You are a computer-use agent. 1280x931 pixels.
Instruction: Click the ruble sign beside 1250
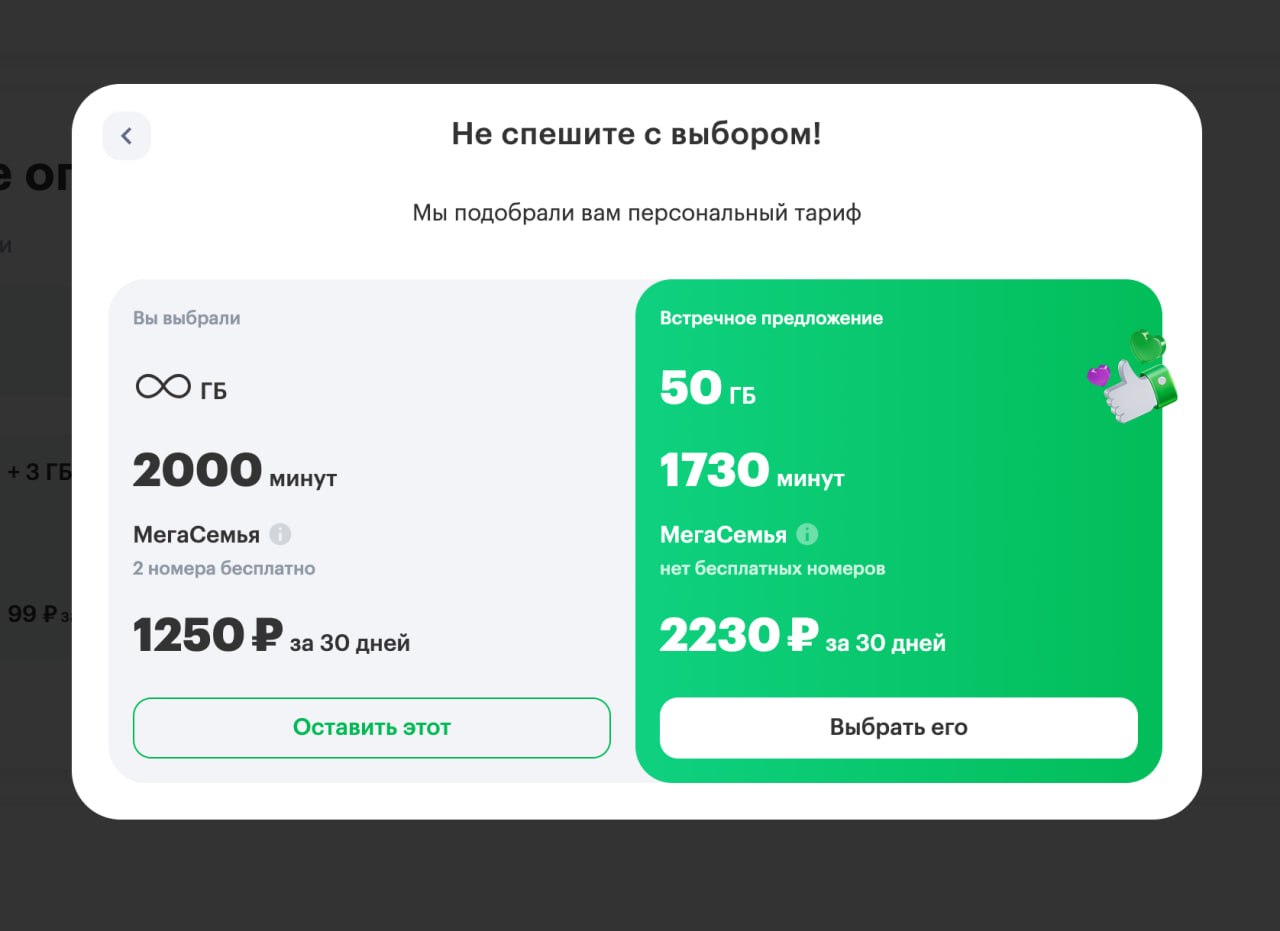pos(267,635)
